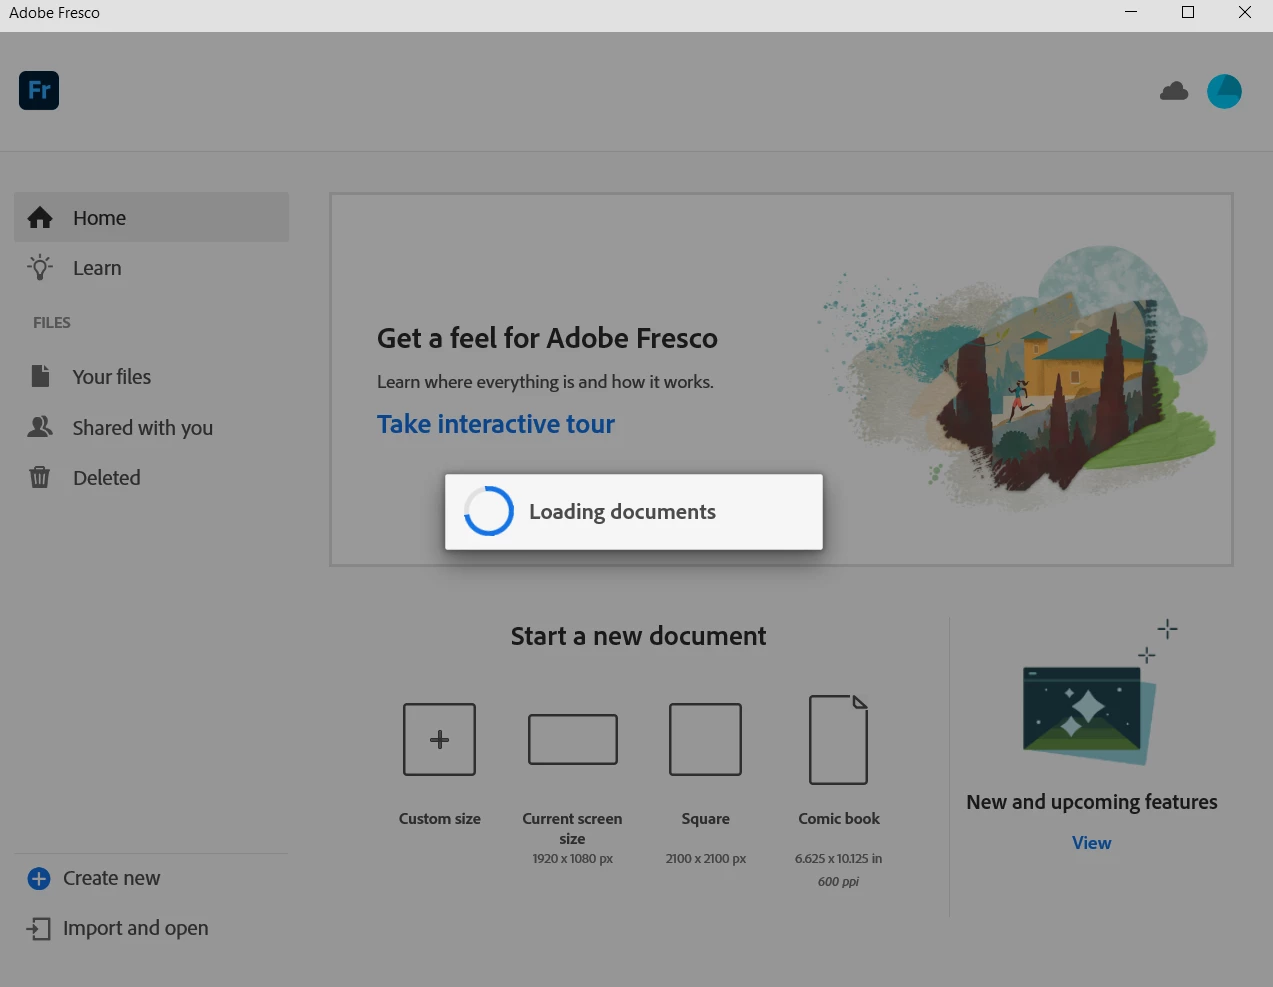Maximize the Adobe Fresco window
The image size is (1273, 987).
click(x=1188, y=13)
